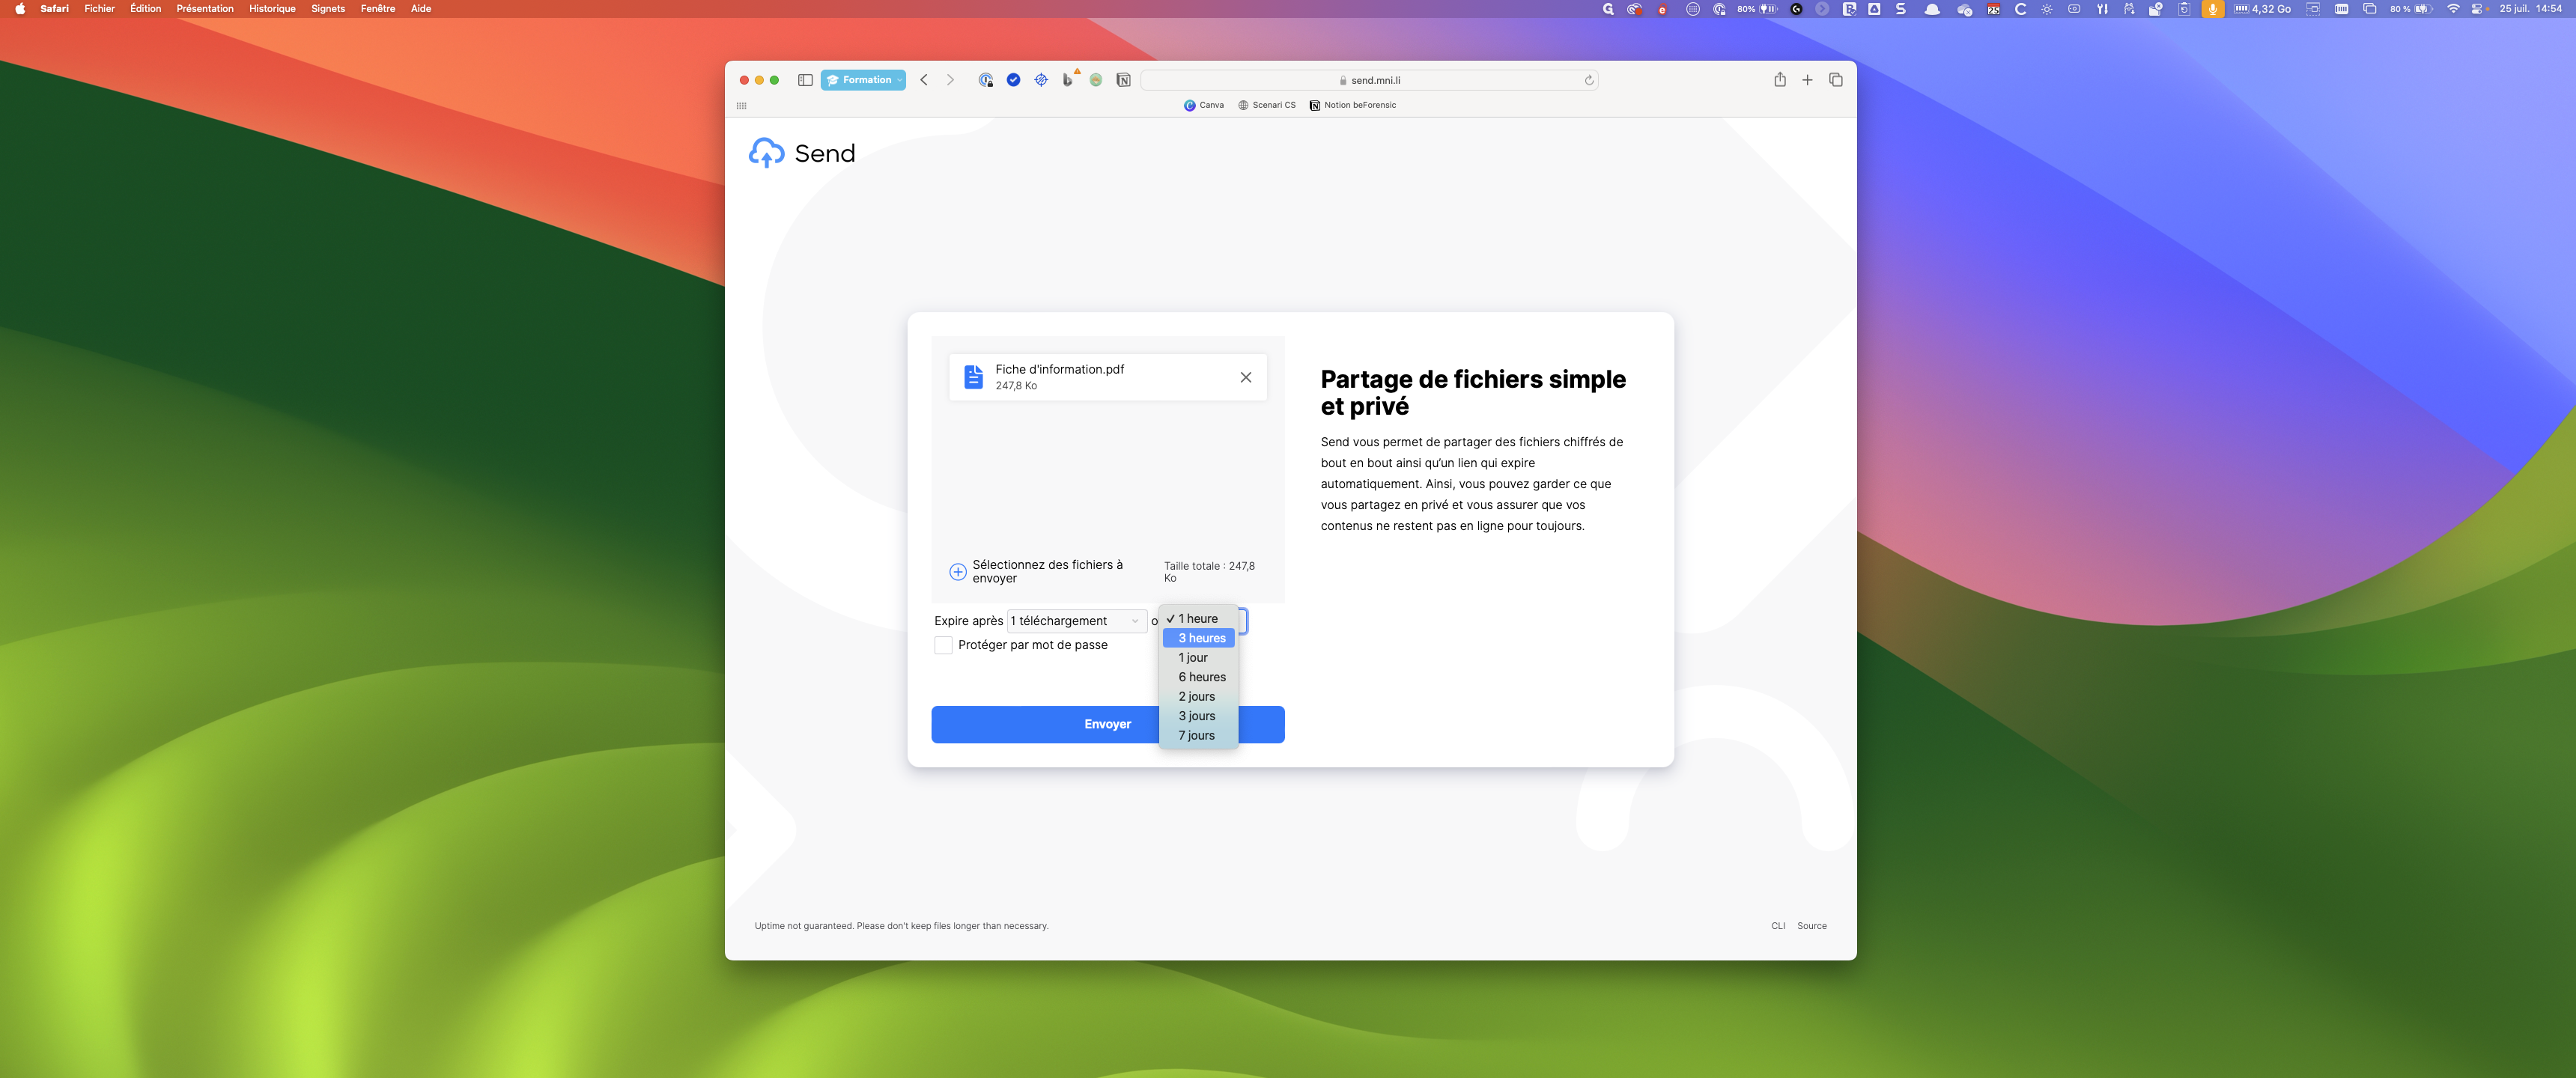The width and height of the screenshot is (2576, 1078).
Task: Toggle the Safari sidebar icon
Action: coord(805,80)
